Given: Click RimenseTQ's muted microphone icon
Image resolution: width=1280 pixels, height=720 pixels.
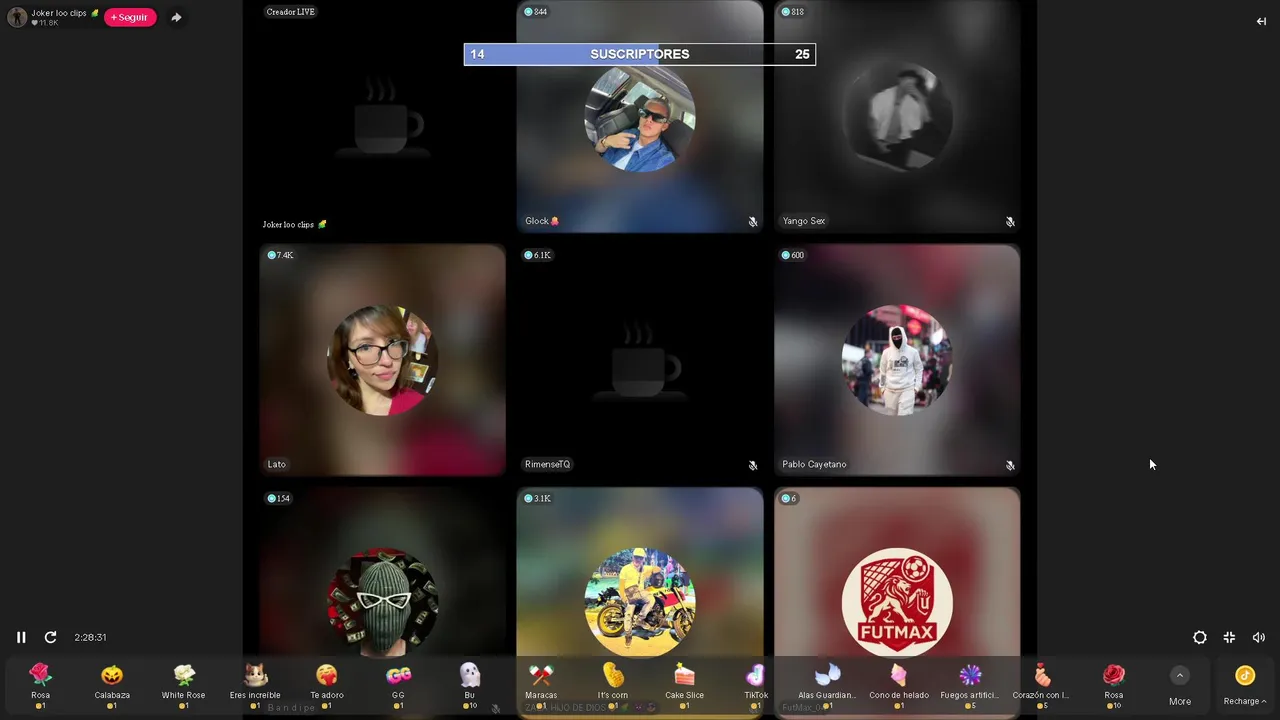Looking at the screenshot, I should (753, 465).
